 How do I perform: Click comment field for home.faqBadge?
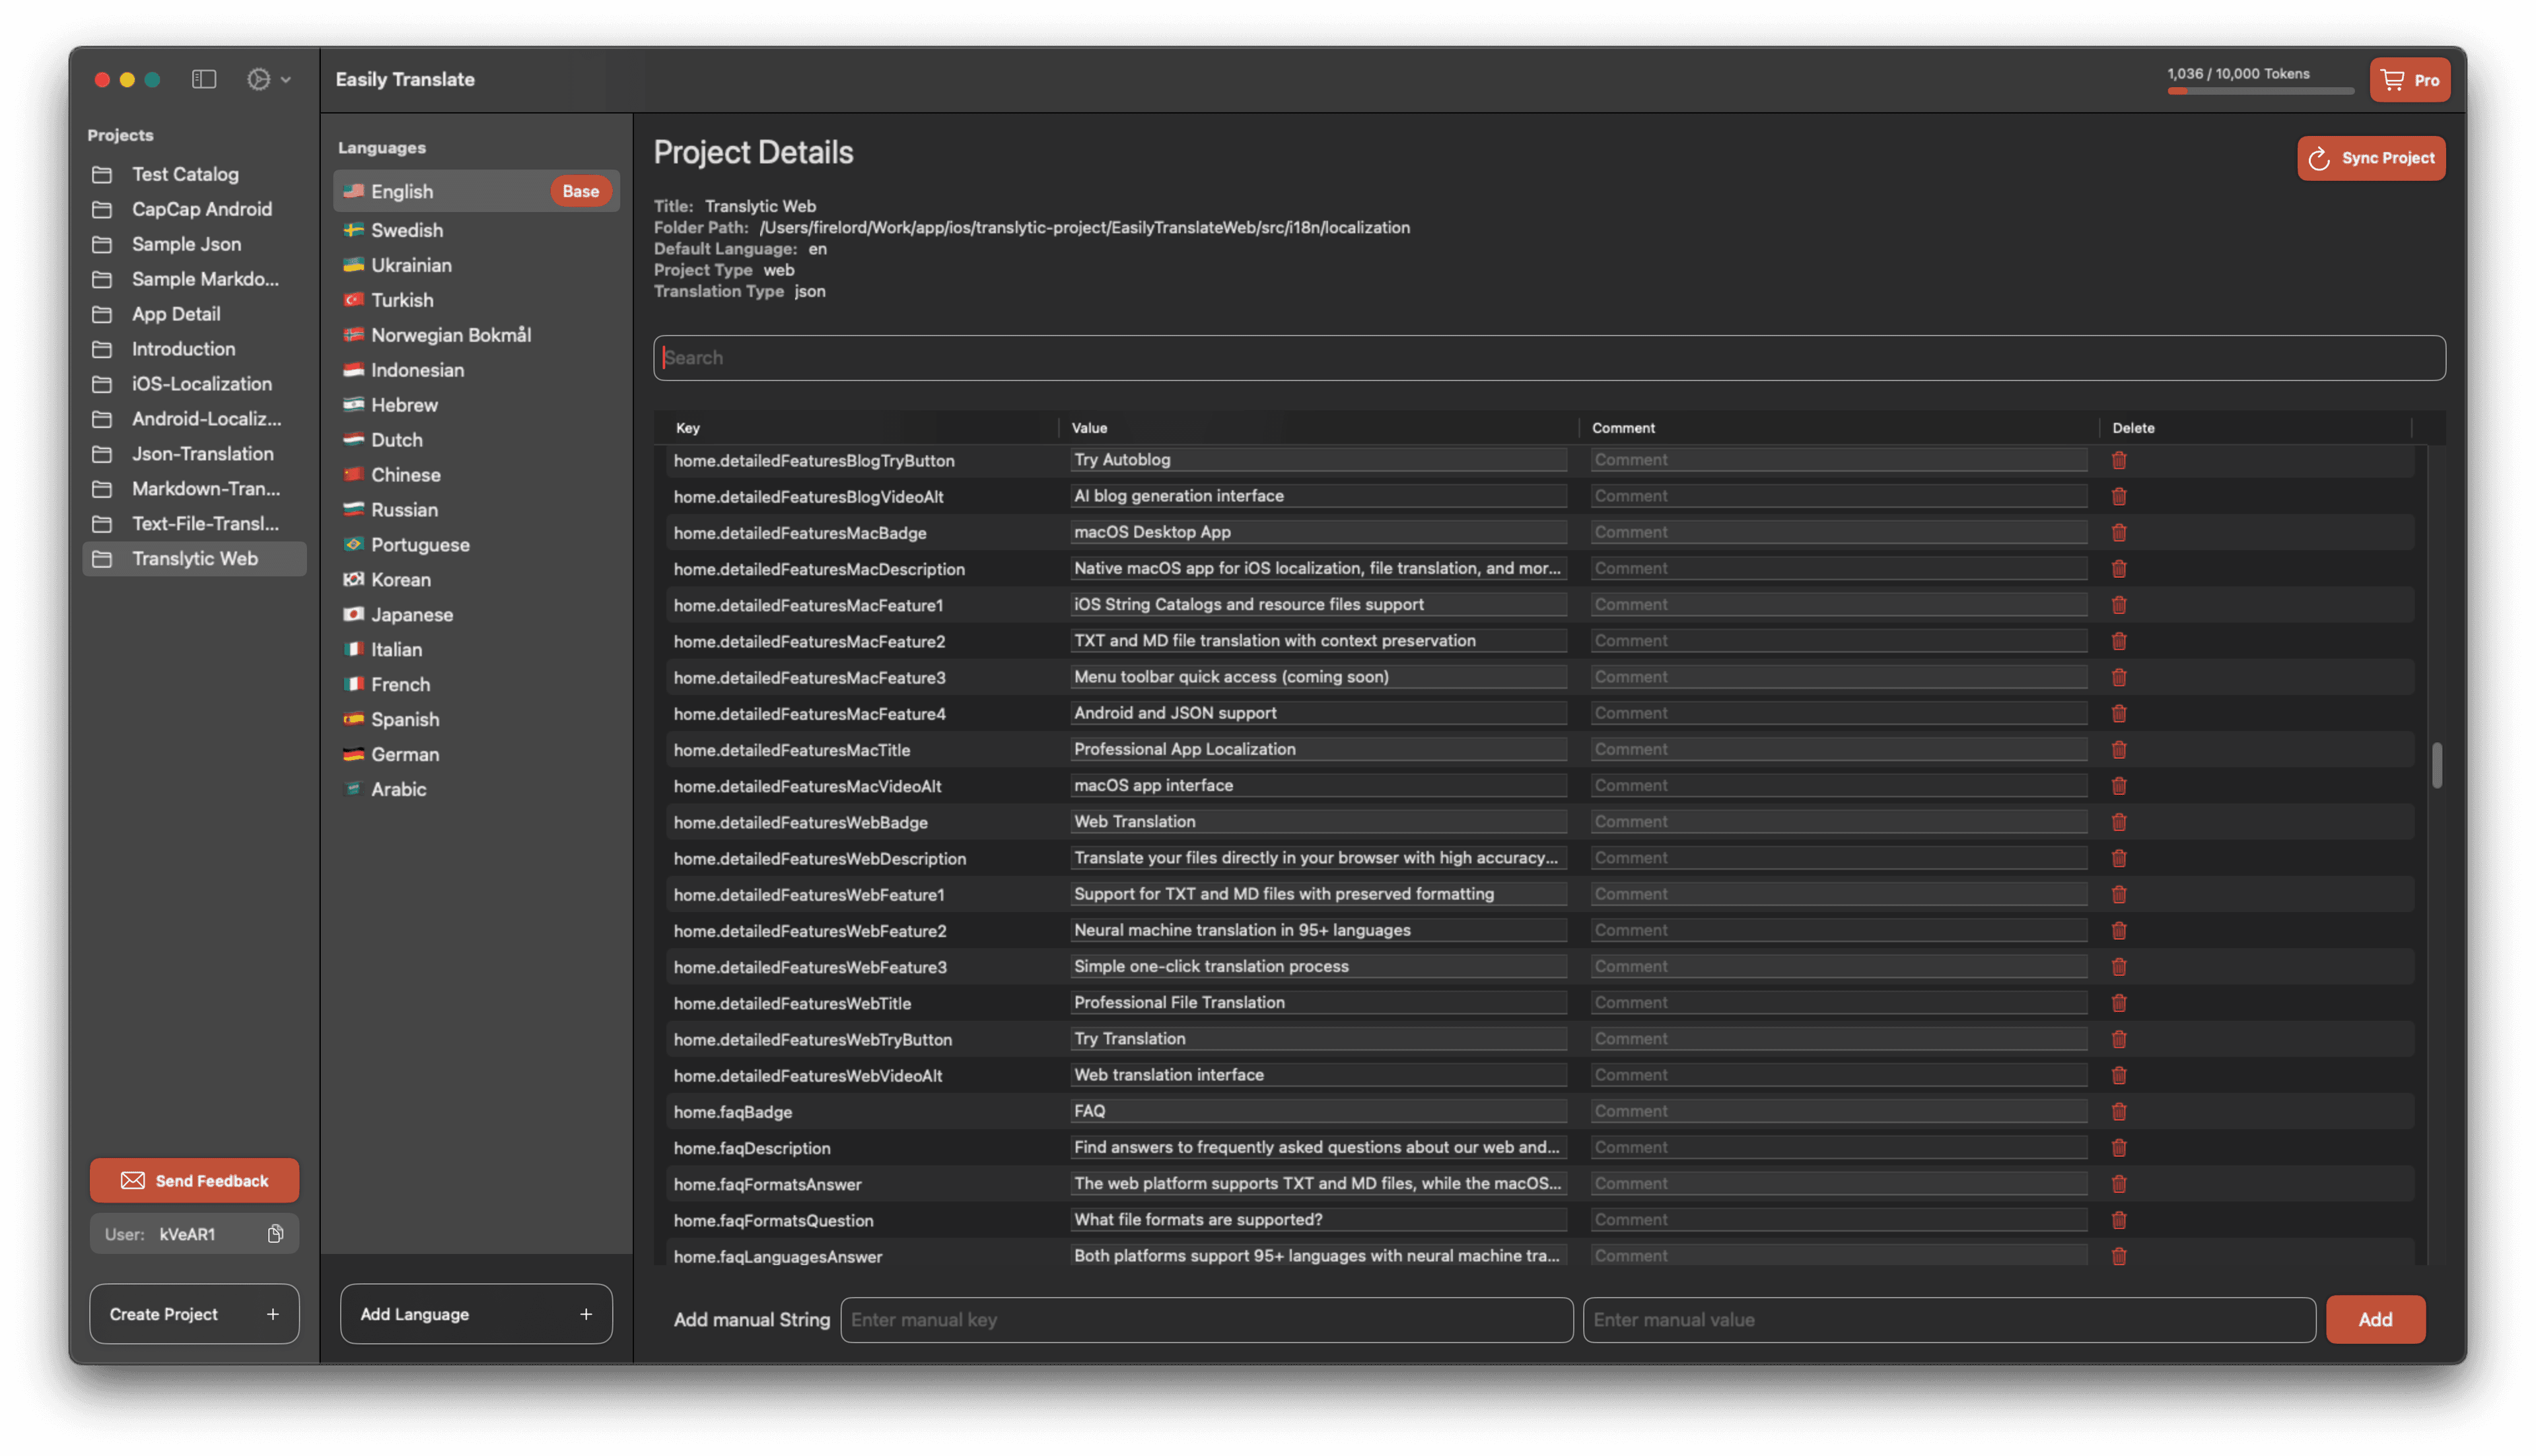pos(1838,1111)
